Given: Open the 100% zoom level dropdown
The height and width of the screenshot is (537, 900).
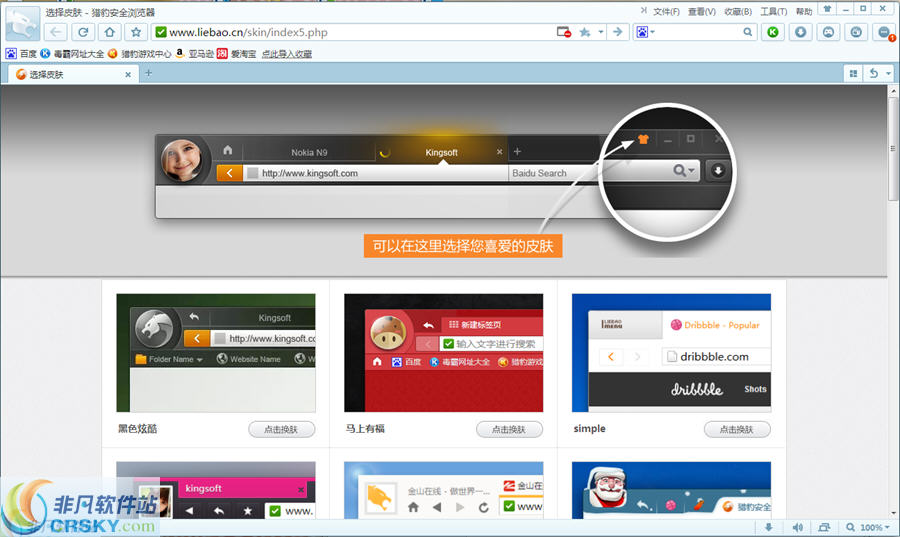Looking at the screenshot, I should point(875,527).
